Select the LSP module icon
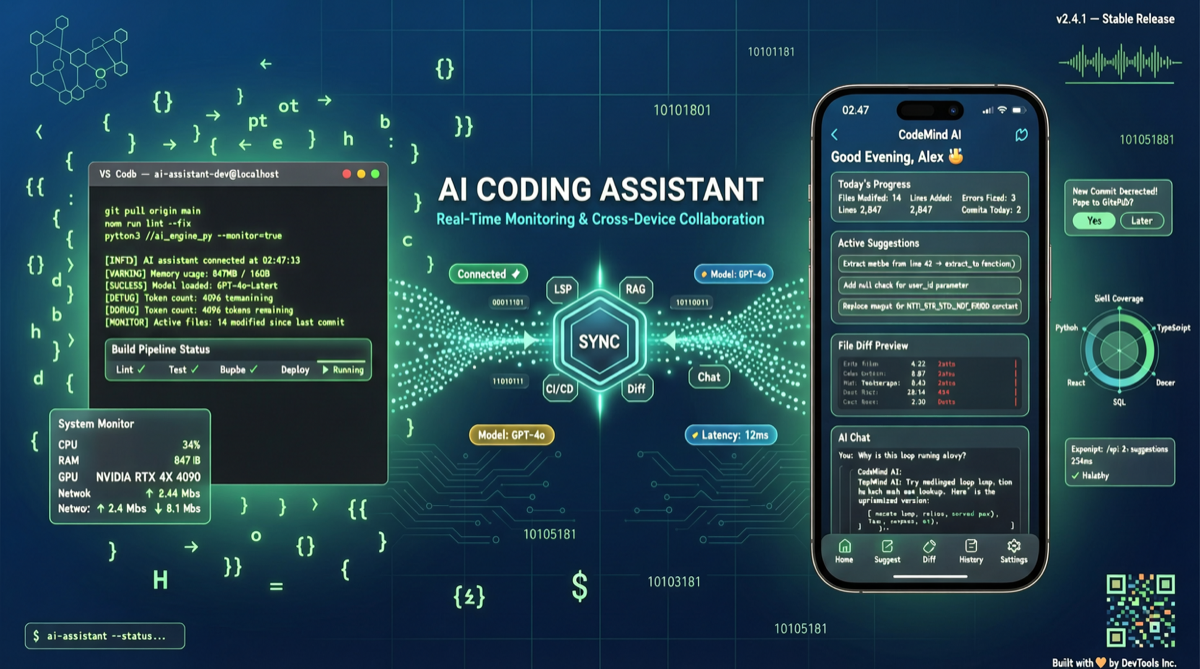 point(561,290)
